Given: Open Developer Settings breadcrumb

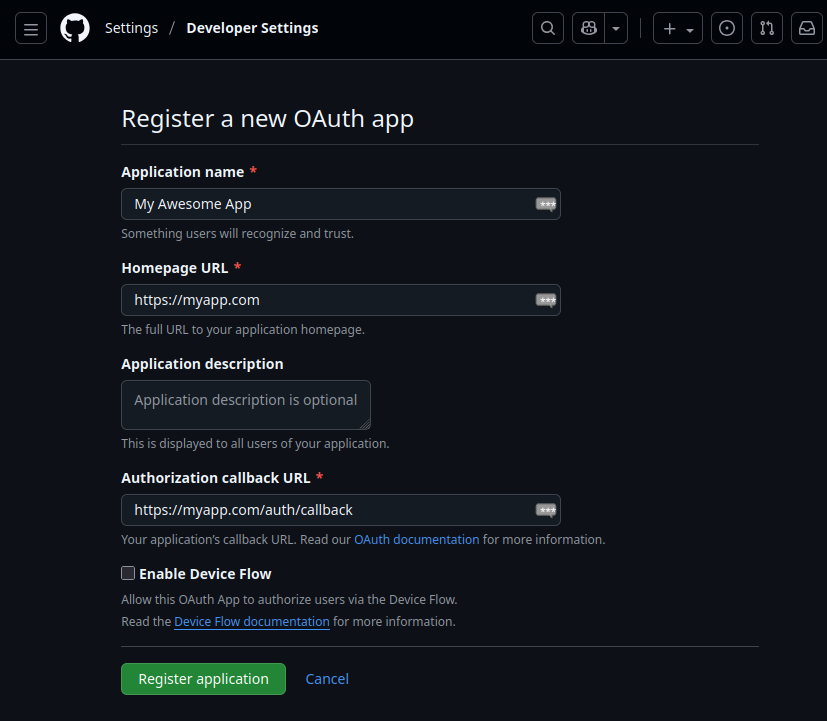Looking at the screenshot, I should (x=252, y=28).
